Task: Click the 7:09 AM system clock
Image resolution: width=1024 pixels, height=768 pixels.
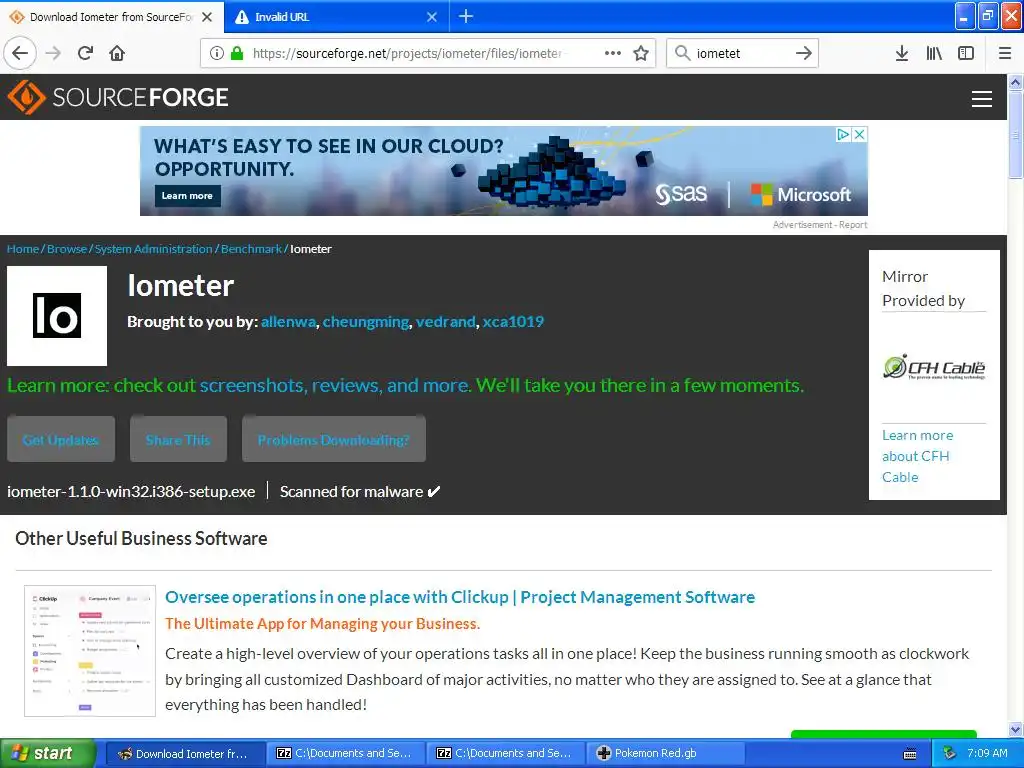Action: click(987, 753)
